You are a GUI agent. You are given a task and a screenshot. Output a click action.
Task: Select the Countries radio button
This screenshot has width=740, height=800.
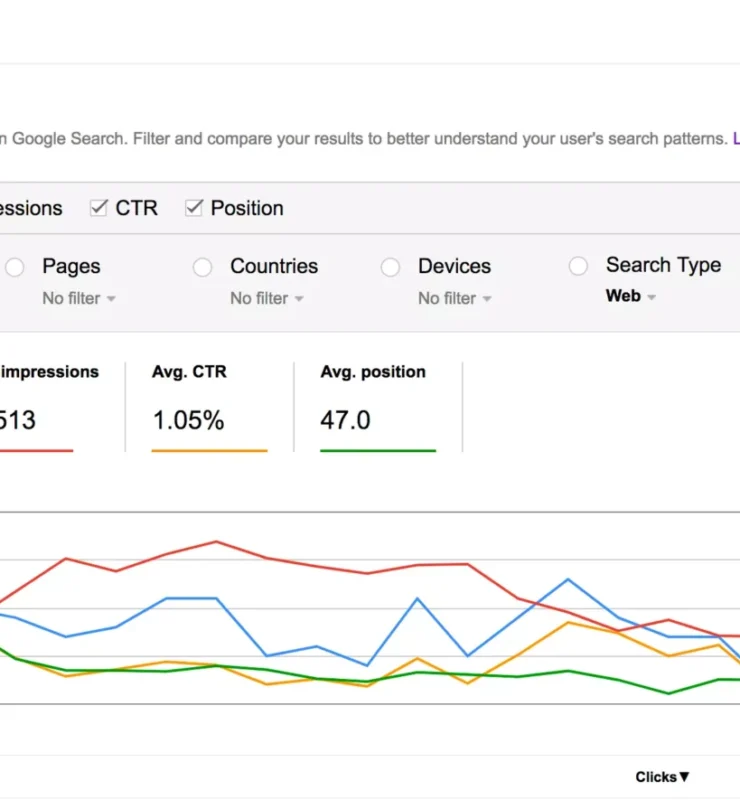(x=203, y=267)
